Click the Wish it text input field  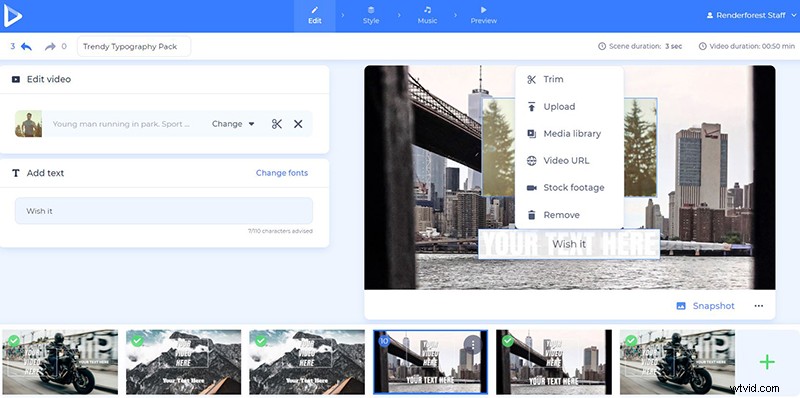pos(164,211)
